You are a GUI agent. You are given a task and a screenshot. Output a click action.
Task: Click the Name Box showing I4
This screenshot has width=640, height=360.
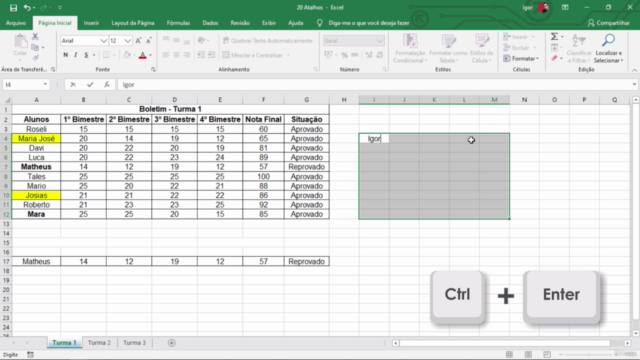pyautogui.click(x=21, y=84)
